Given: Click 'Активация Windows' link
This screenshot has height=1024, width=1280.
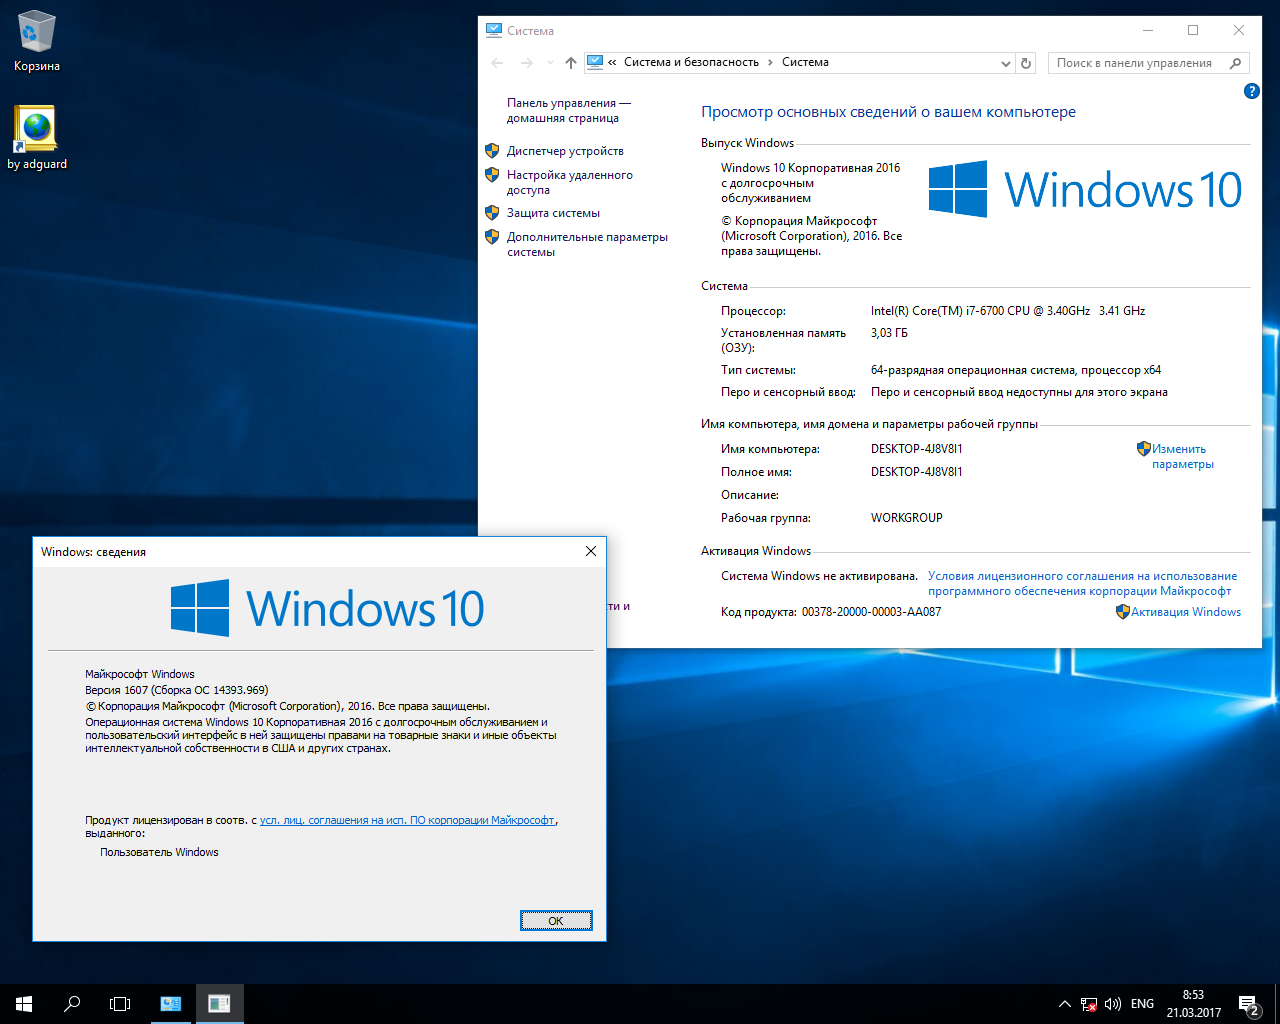Looking at the screenshot, I should coord(1186,612).
